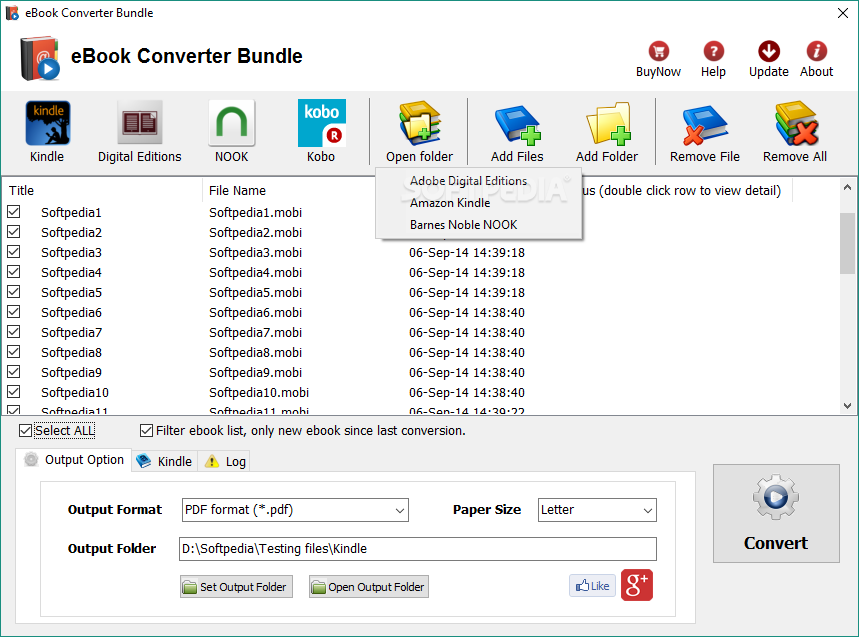Switch to the Log tab
This screenshot has height=637, width=859.
point(225,461)
